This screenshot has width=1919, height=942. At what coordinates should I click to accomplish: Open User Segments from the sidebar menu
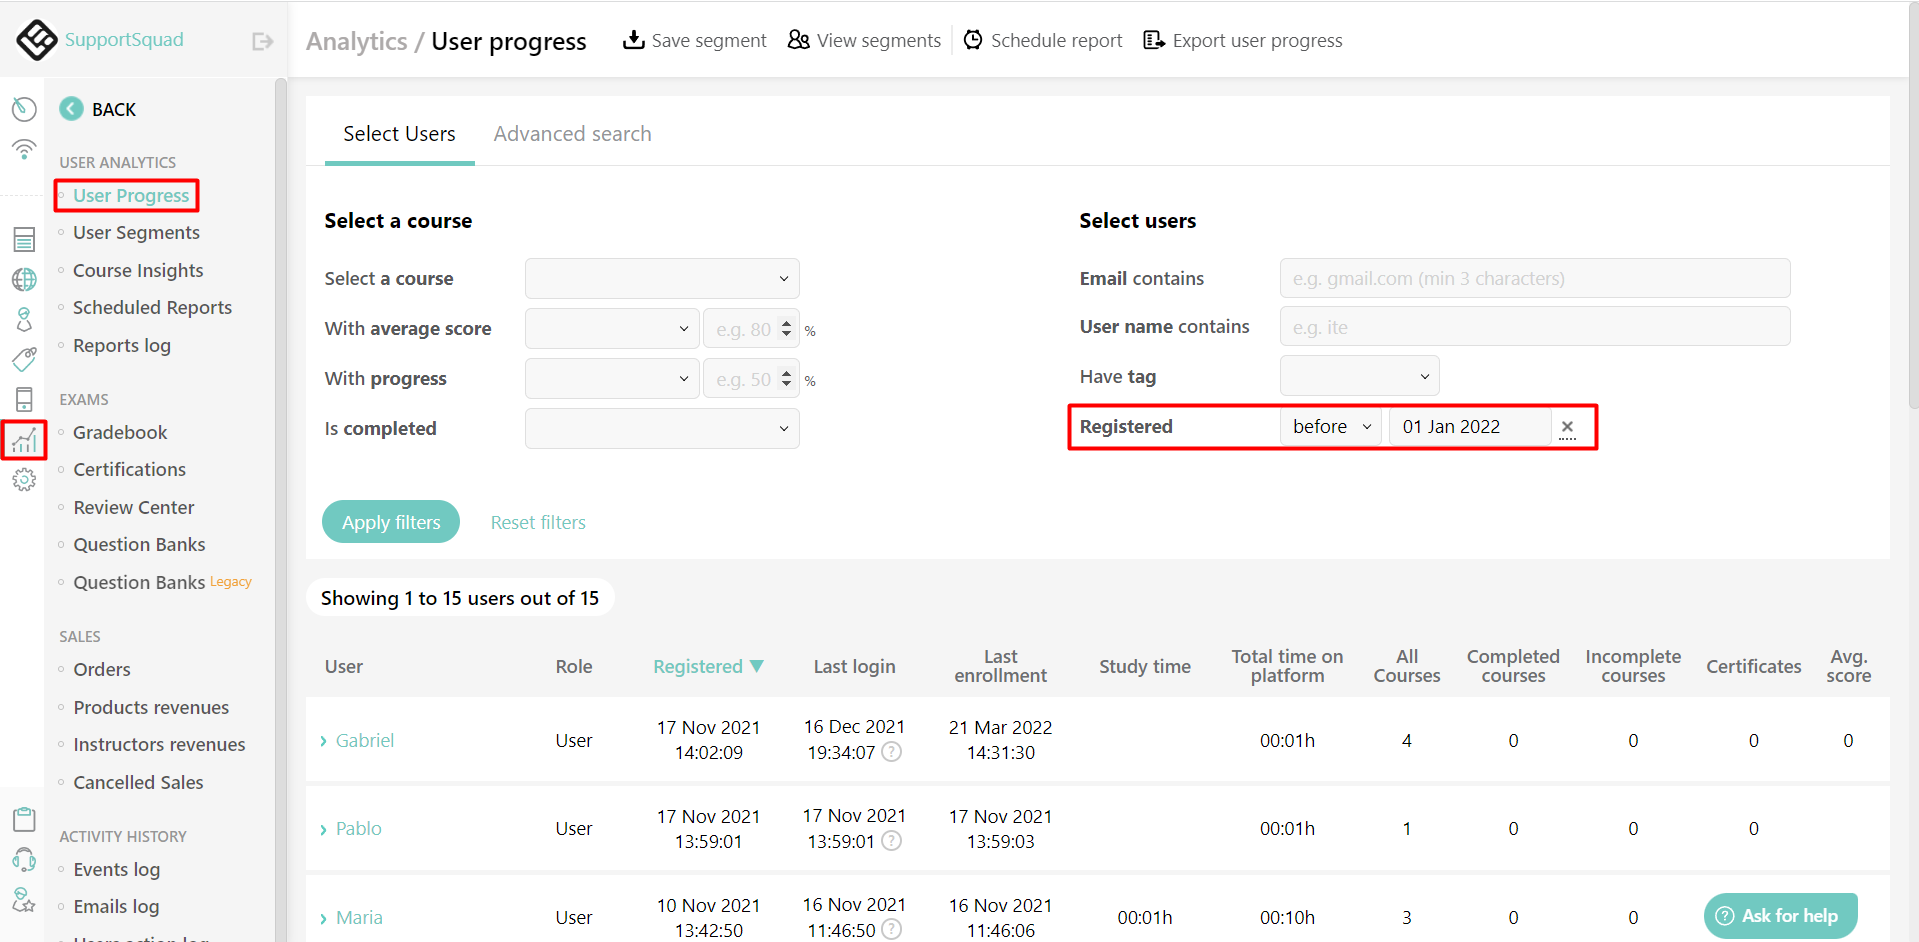coord(136,232)
